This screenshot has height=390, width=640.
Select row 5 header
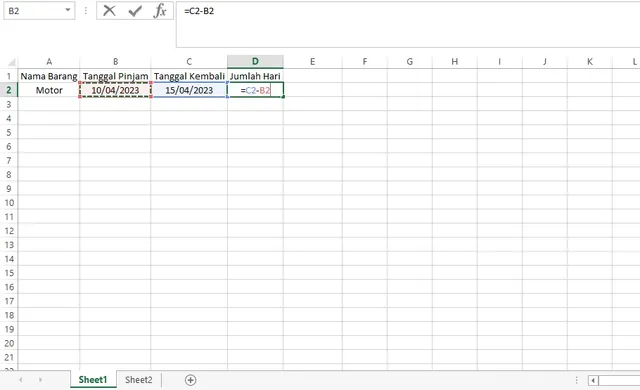[9, 133]
